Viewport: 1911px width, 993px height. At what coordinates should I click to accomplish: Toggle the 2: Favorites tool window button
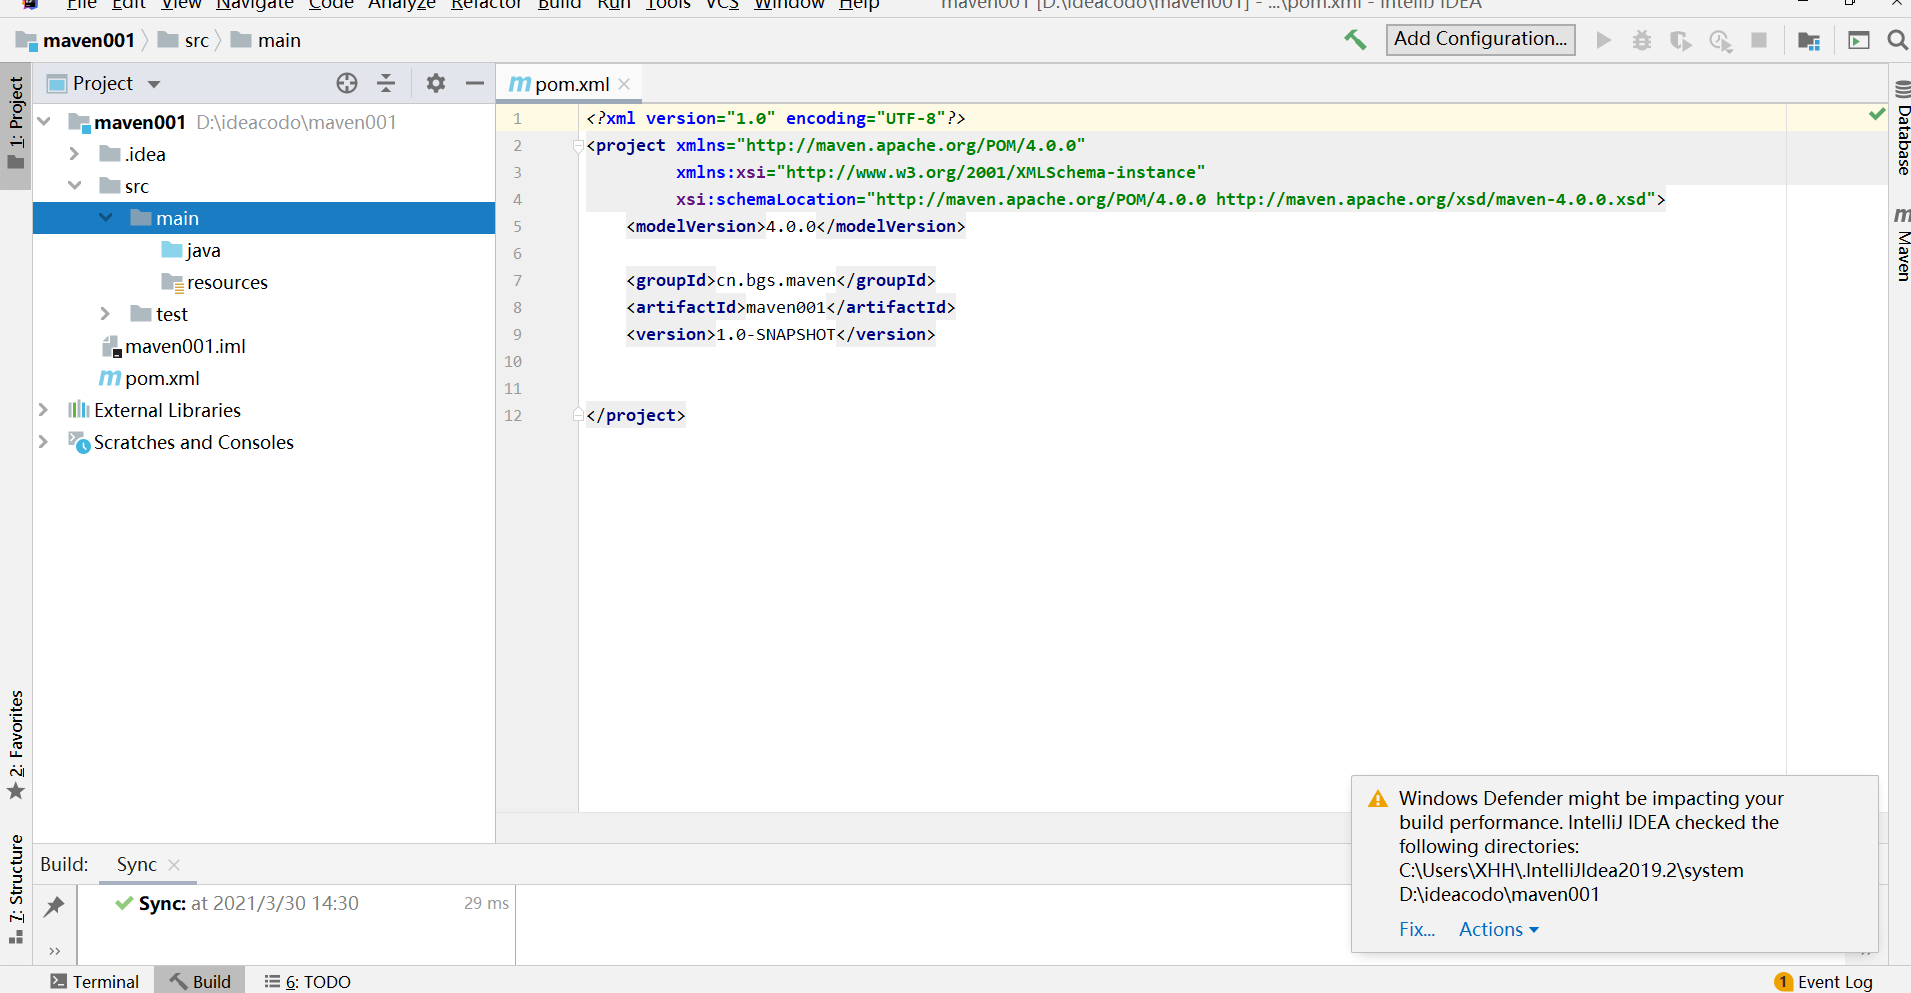click(x=16, y=745)
